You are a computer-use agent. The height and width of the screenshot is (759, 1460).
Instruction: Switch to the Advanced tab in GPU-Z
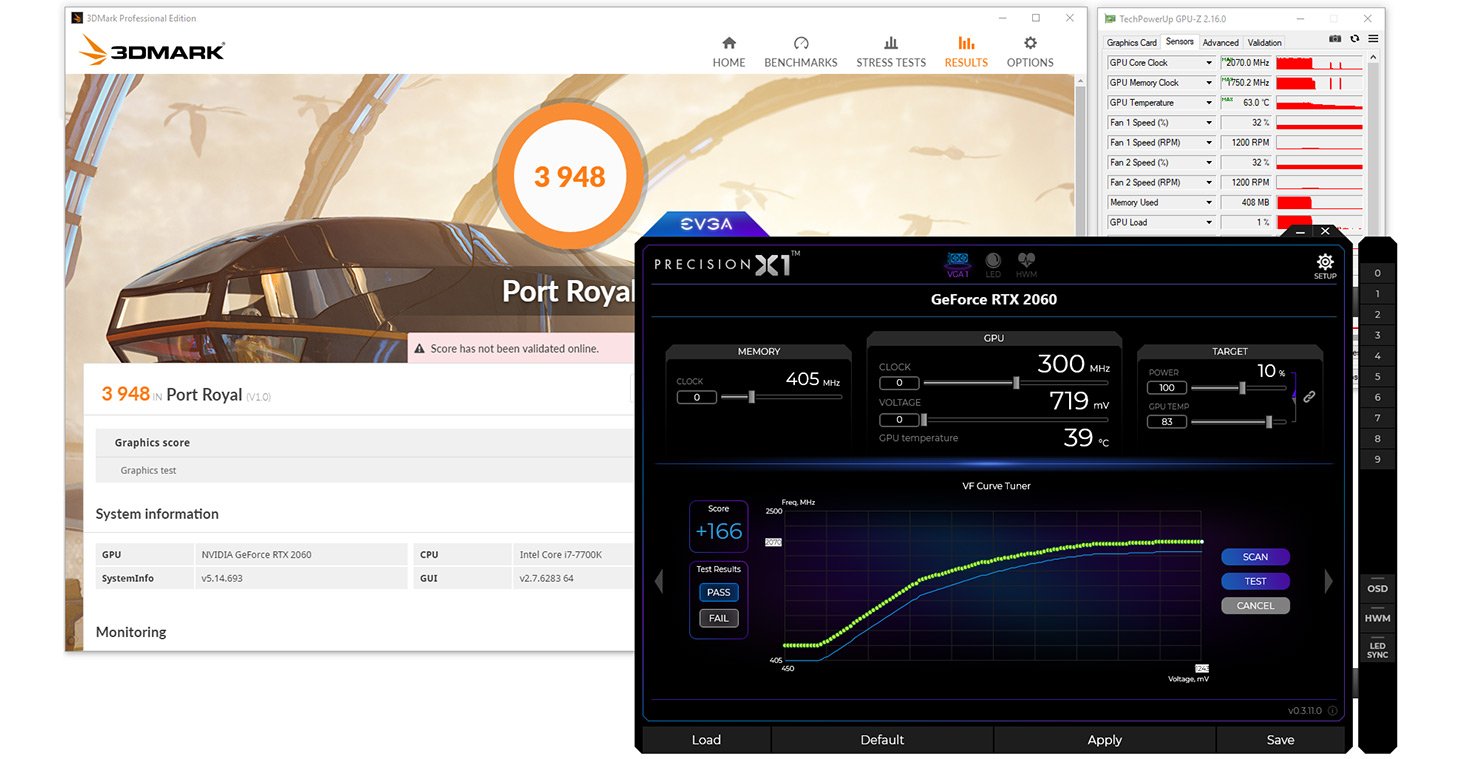coord(1220,43)
